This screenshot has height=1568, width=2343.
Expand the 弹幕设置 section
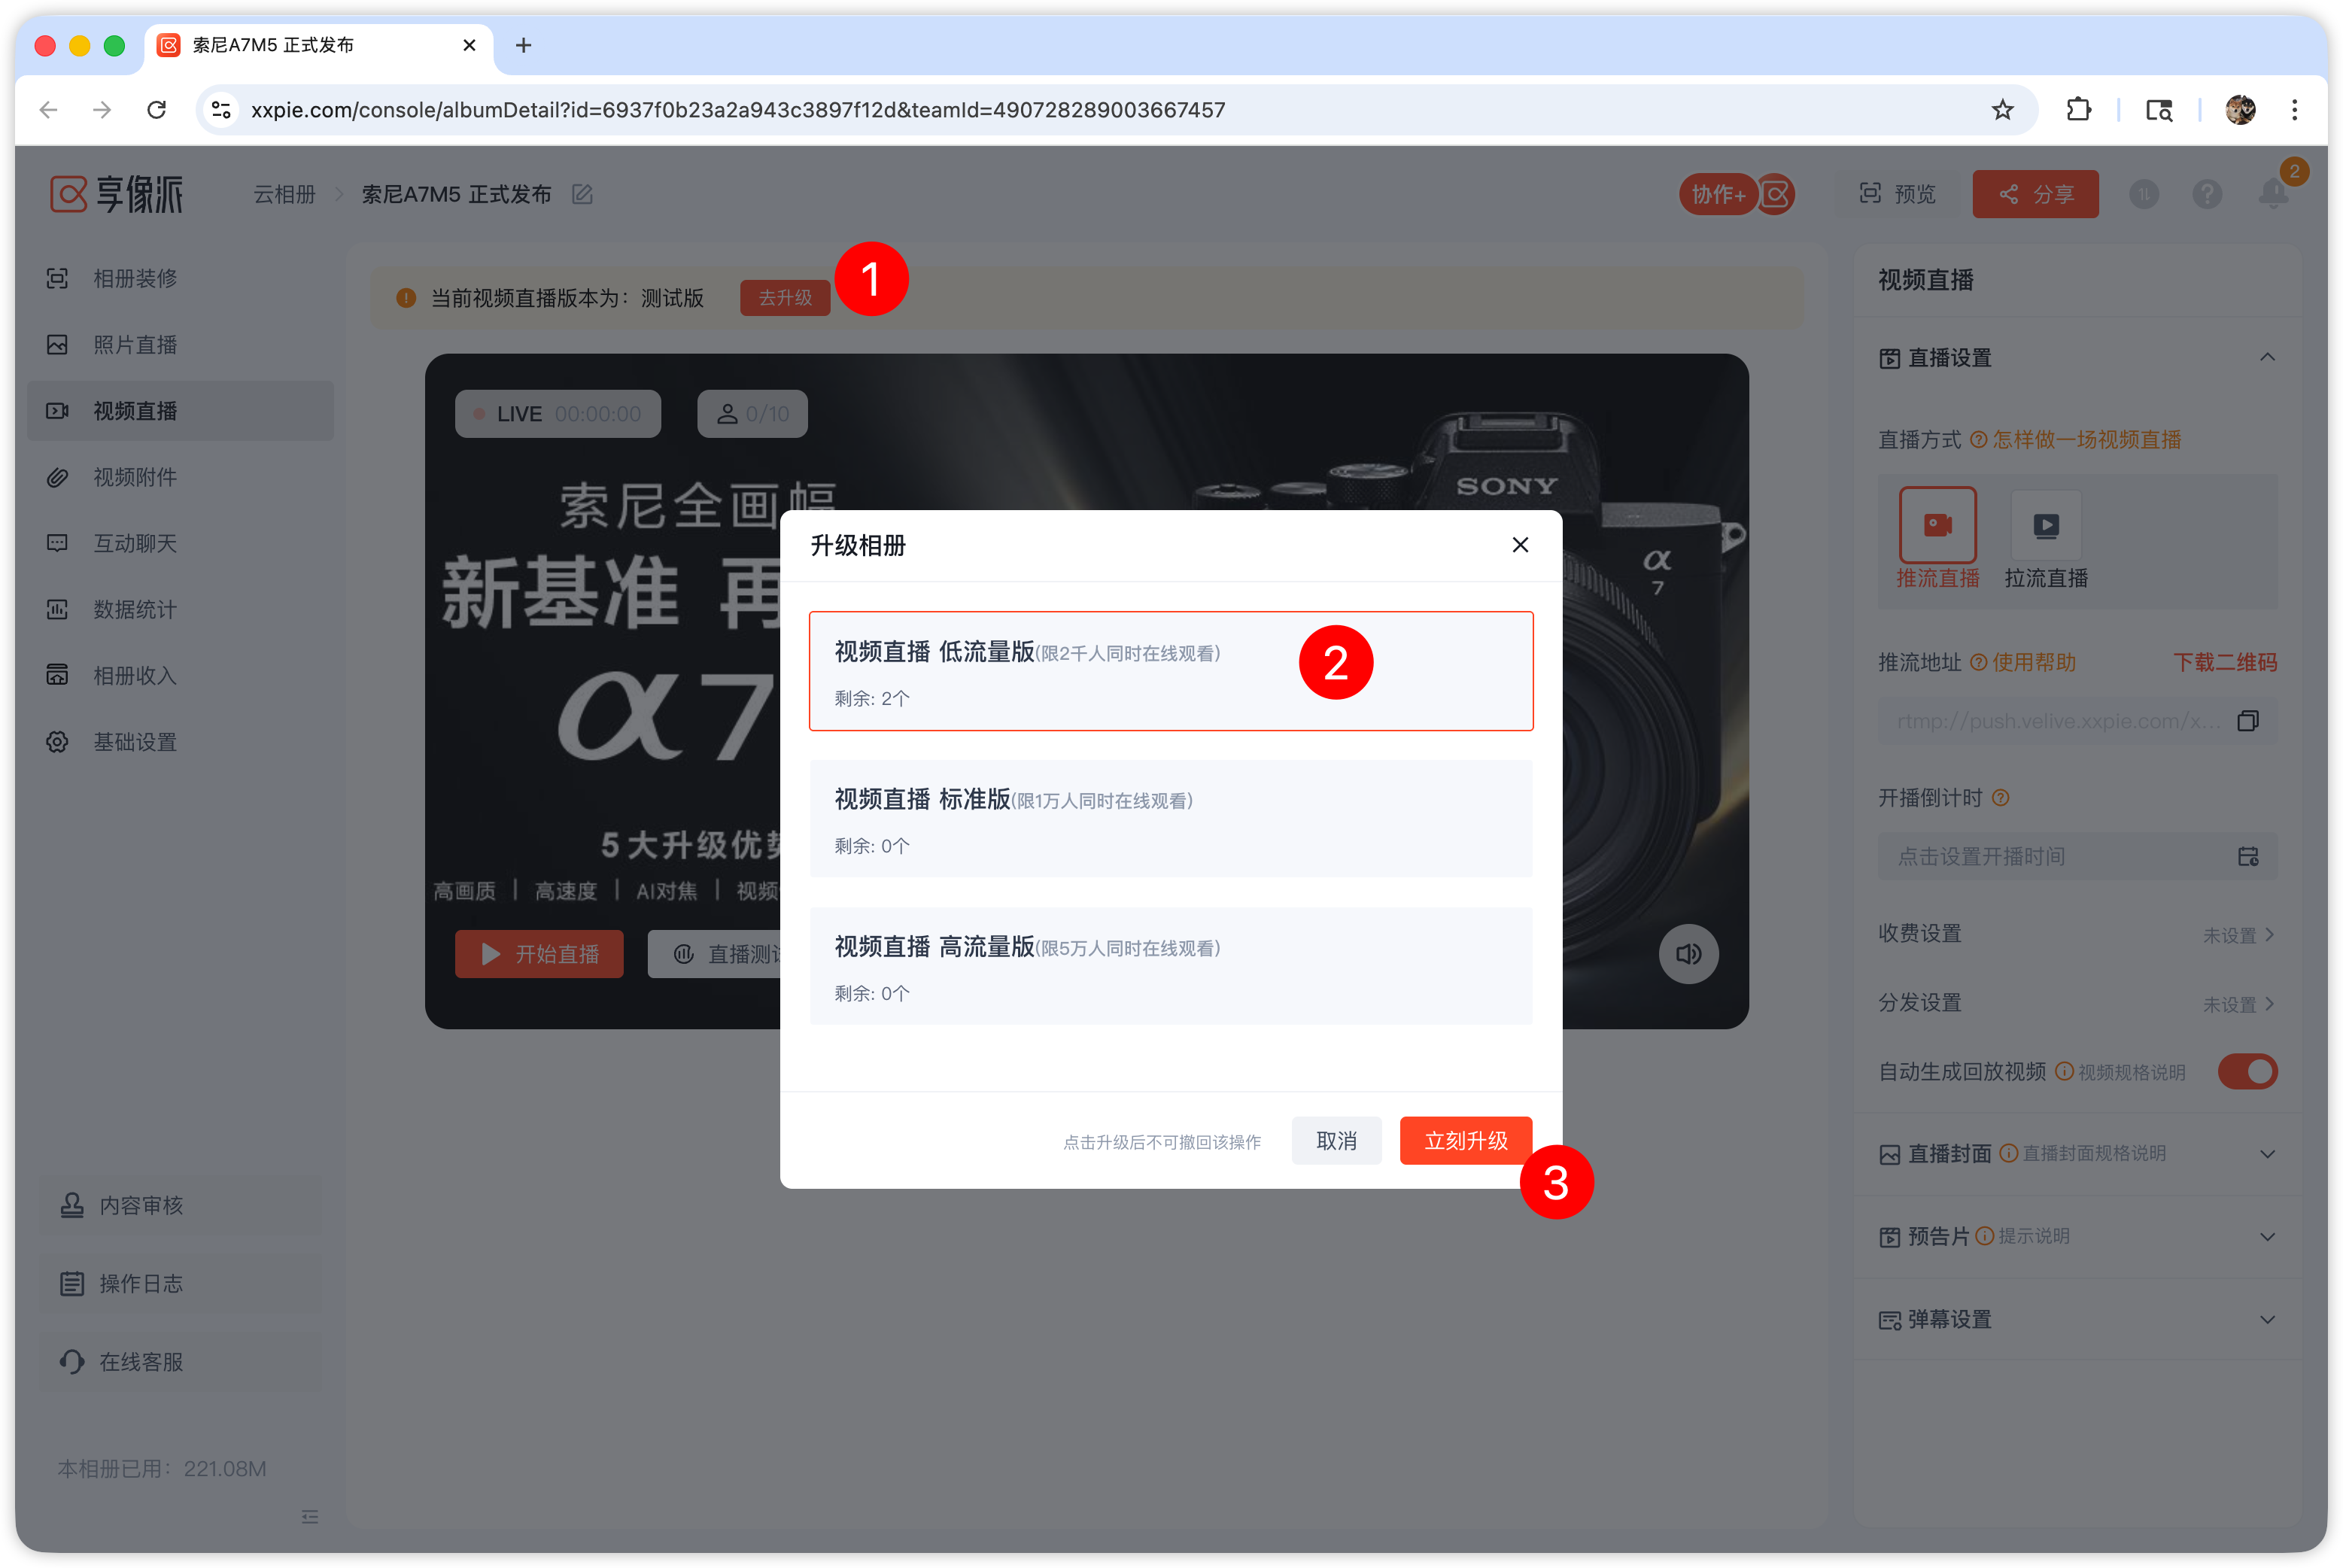tap(2266, 1320)
